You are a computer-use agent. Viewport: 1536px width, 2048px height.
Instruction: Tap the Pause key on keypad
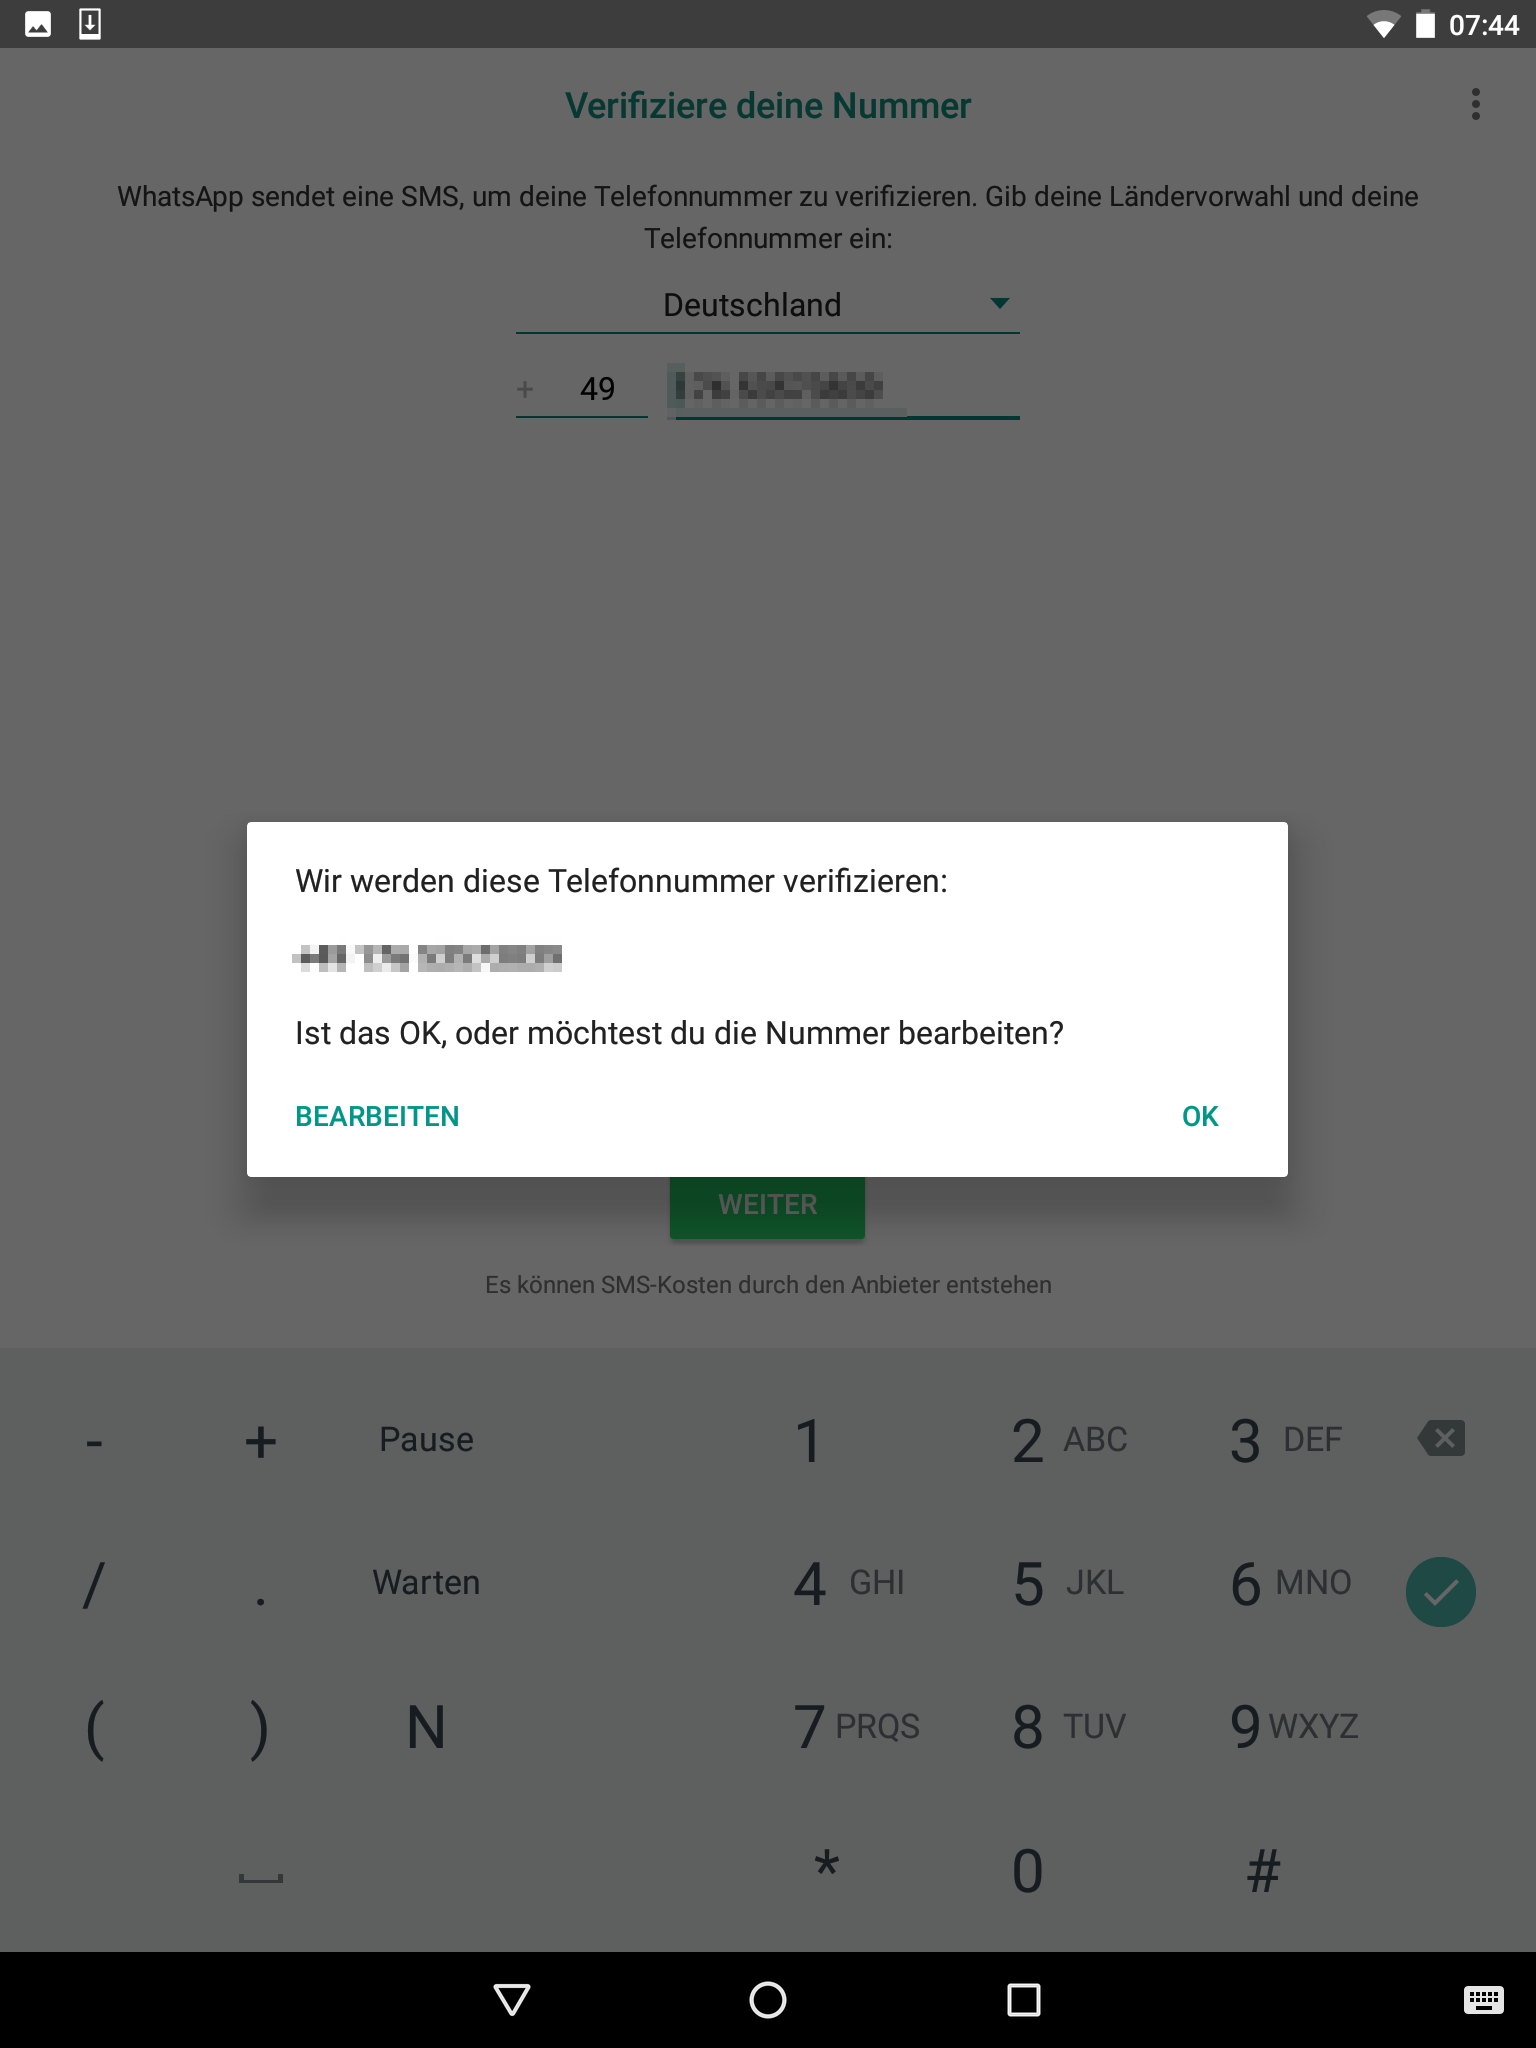426,1440
